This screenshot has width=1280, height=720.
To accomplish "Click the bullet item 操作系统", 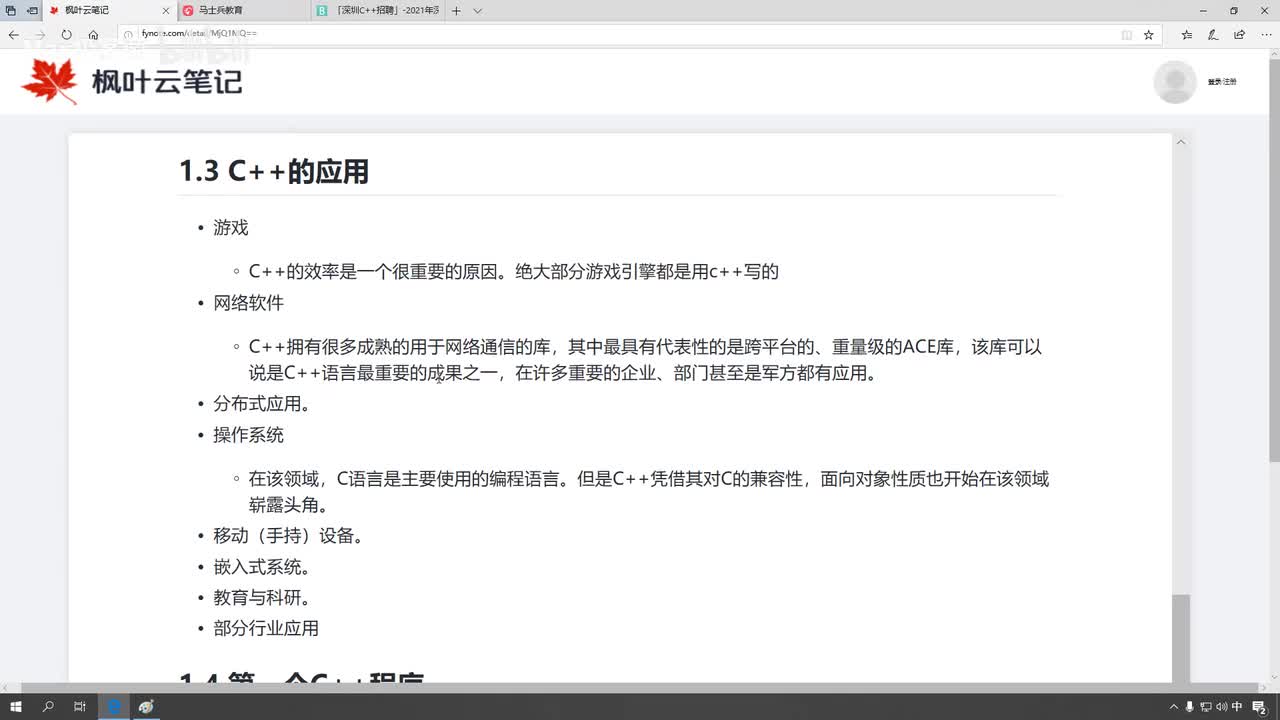I will pos(248,435).
